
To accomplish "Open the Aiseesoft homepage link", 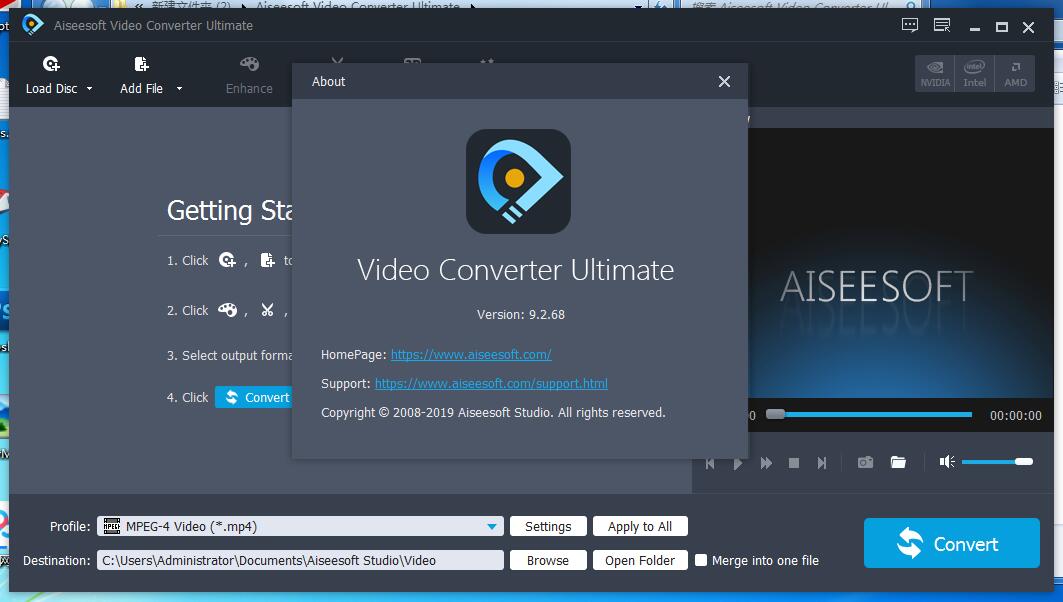I will [x=471, y=355].
